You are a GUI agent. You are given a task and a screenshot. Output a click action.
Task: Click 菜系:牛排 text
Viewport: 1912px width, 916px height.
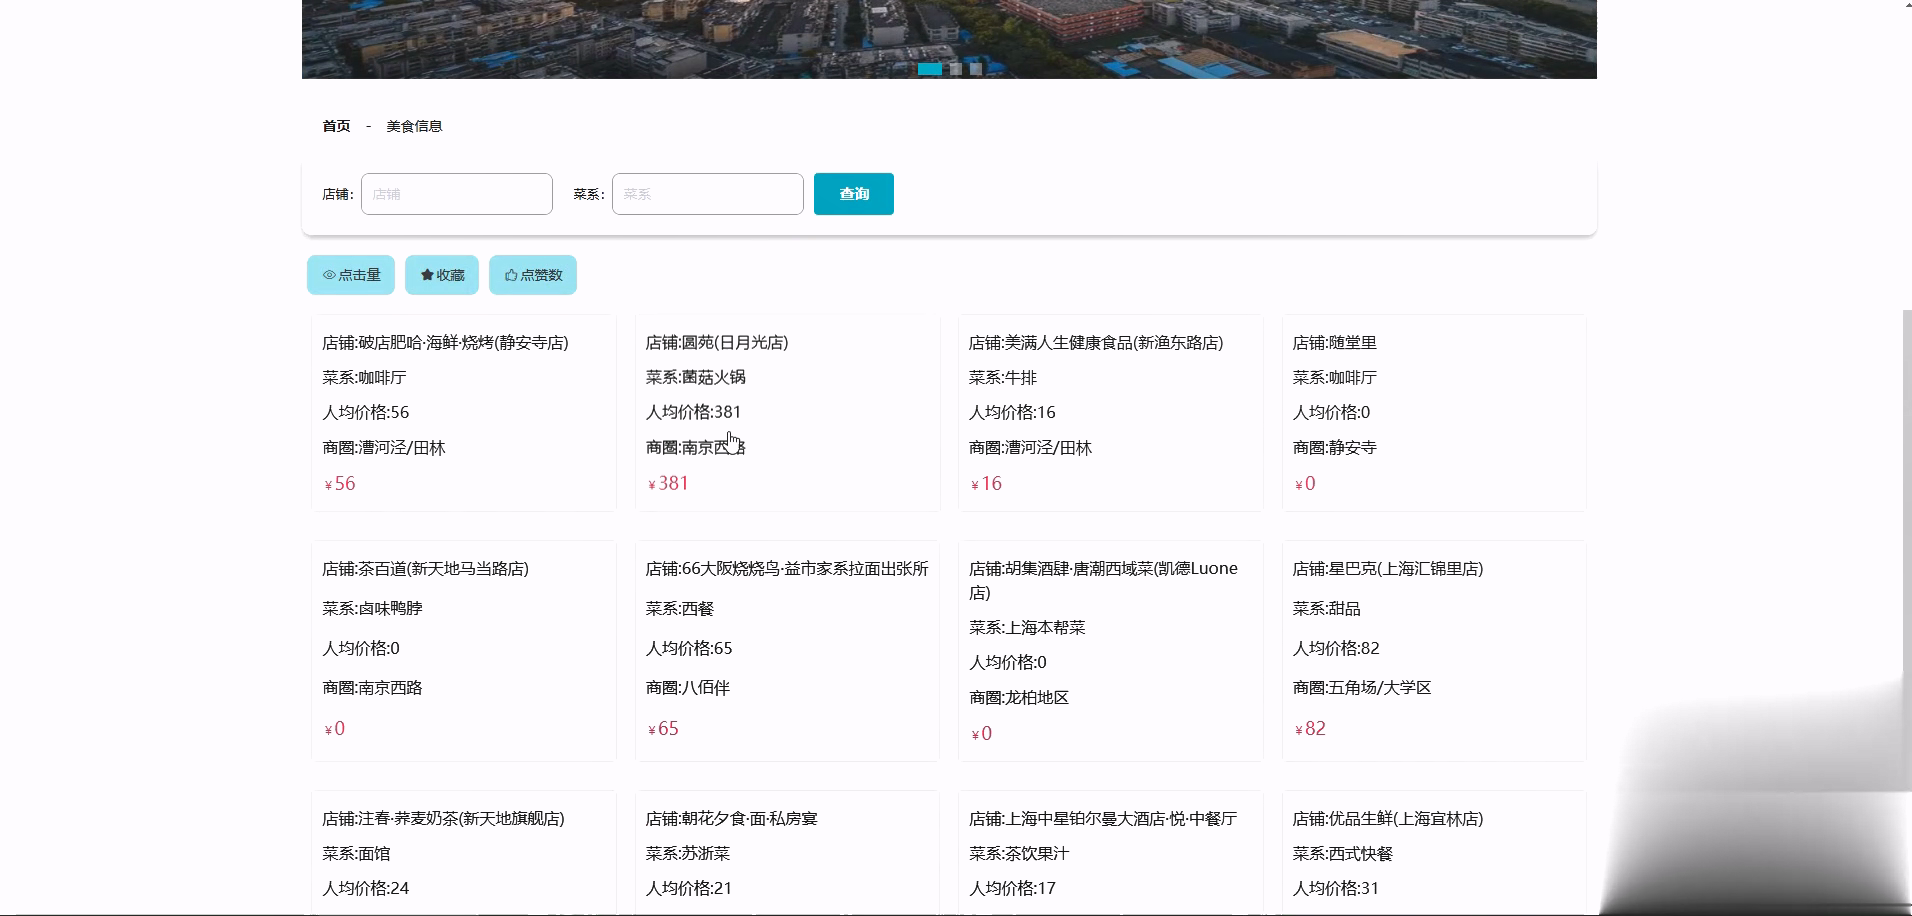tap(1002, 377)
